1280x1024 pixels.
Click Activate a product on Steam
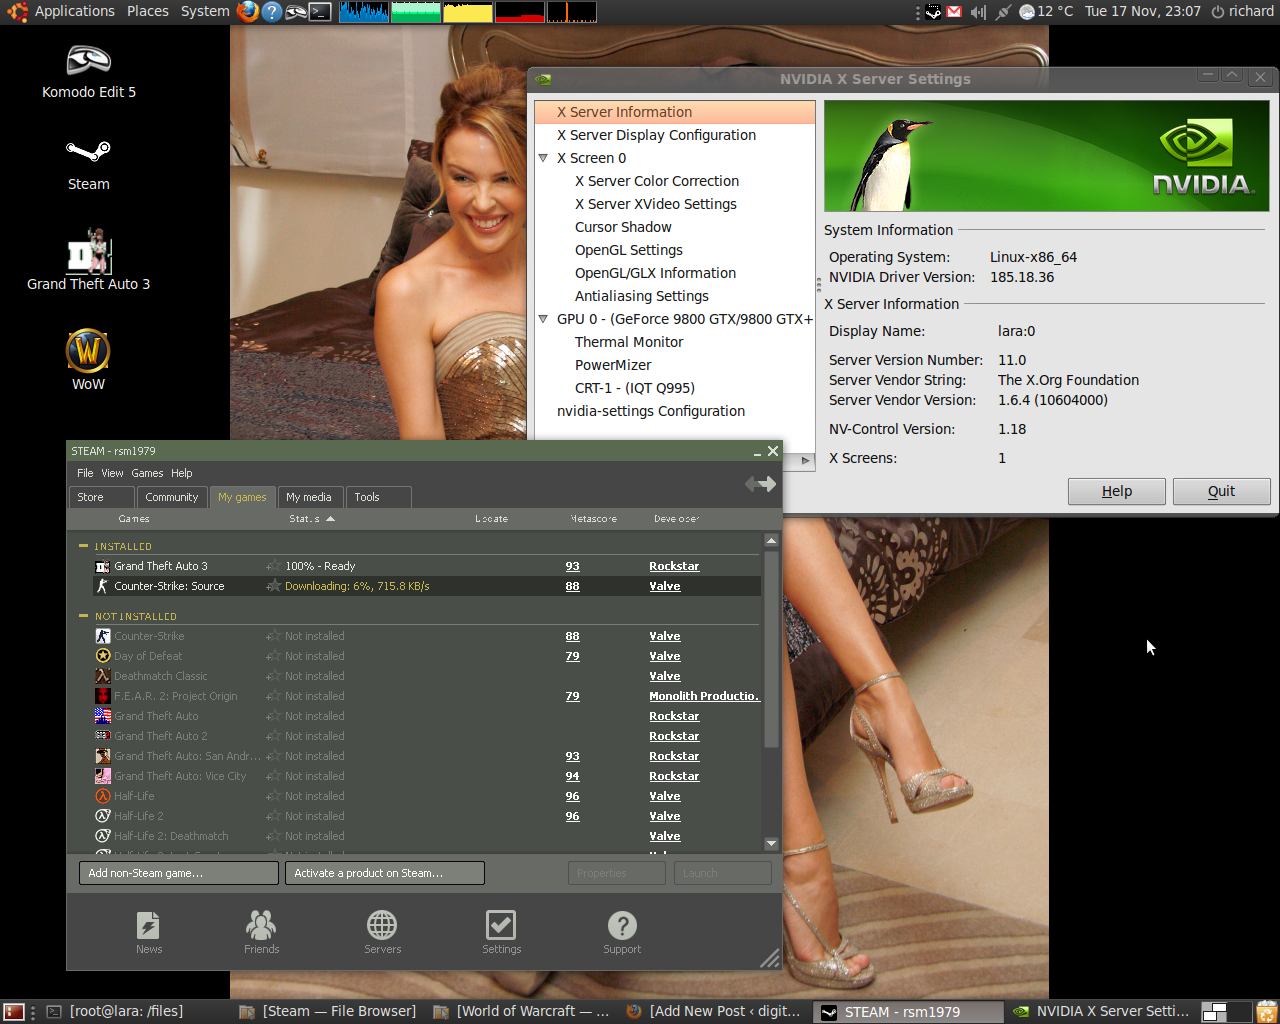(x=385, y=873)
